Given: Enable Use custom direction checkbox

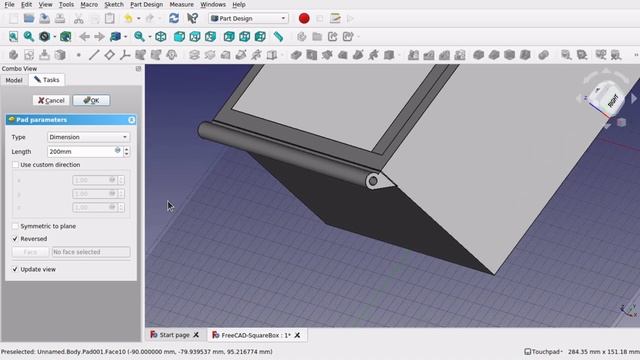Looking at the screenshot, I should click(x=16, y=165).
